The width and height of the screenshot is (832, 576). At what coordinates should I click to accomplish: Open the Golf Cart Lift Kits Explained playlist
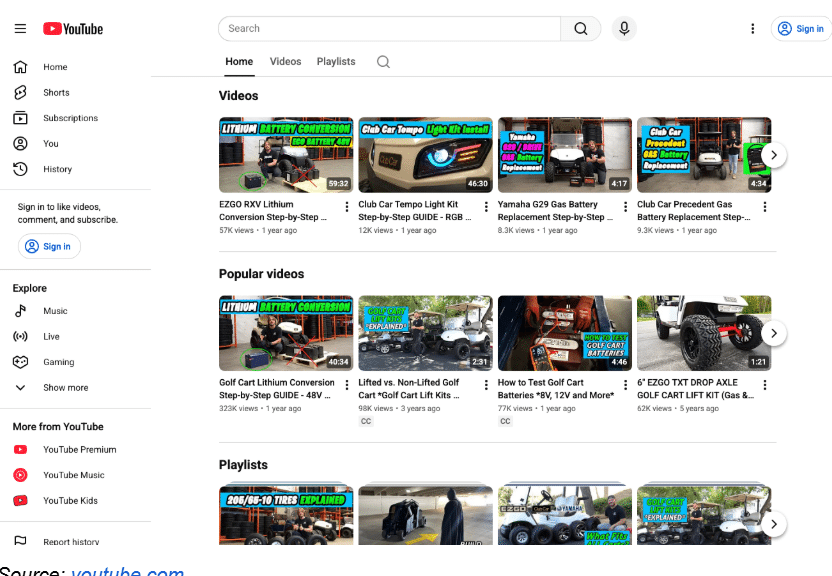(x=704, y=513)
